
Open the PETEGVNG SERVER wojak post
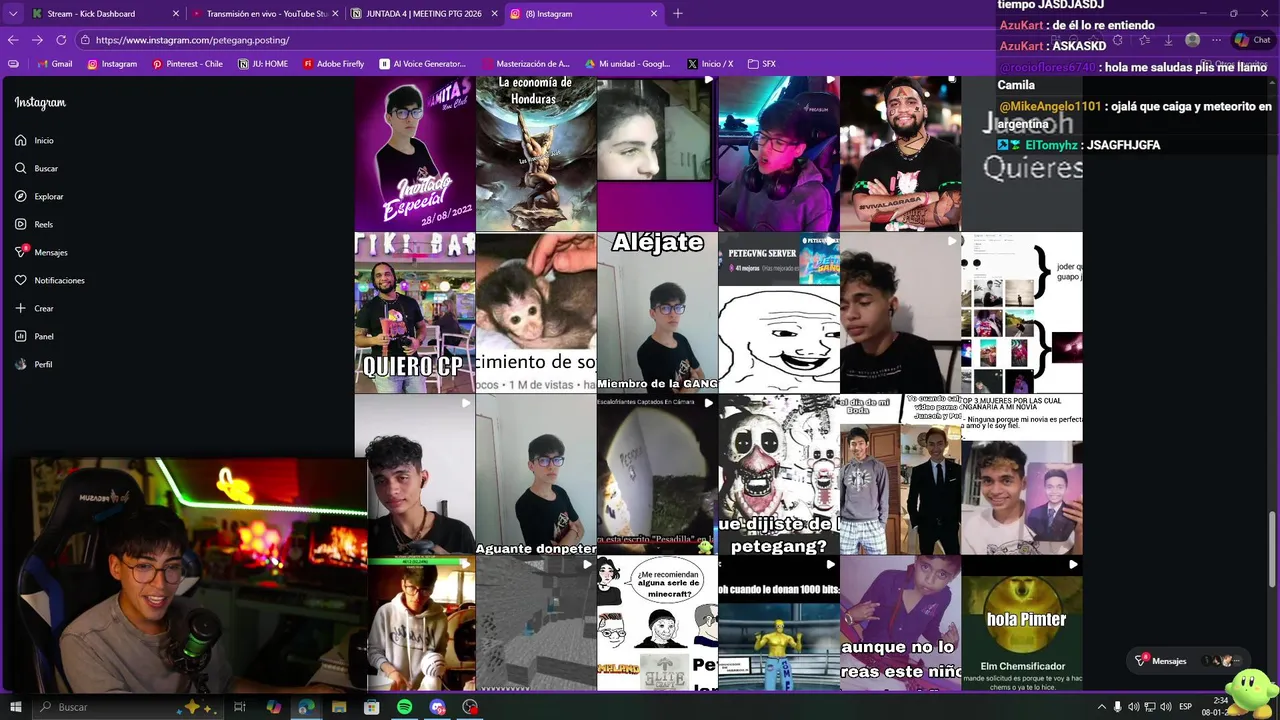point(779,313)
